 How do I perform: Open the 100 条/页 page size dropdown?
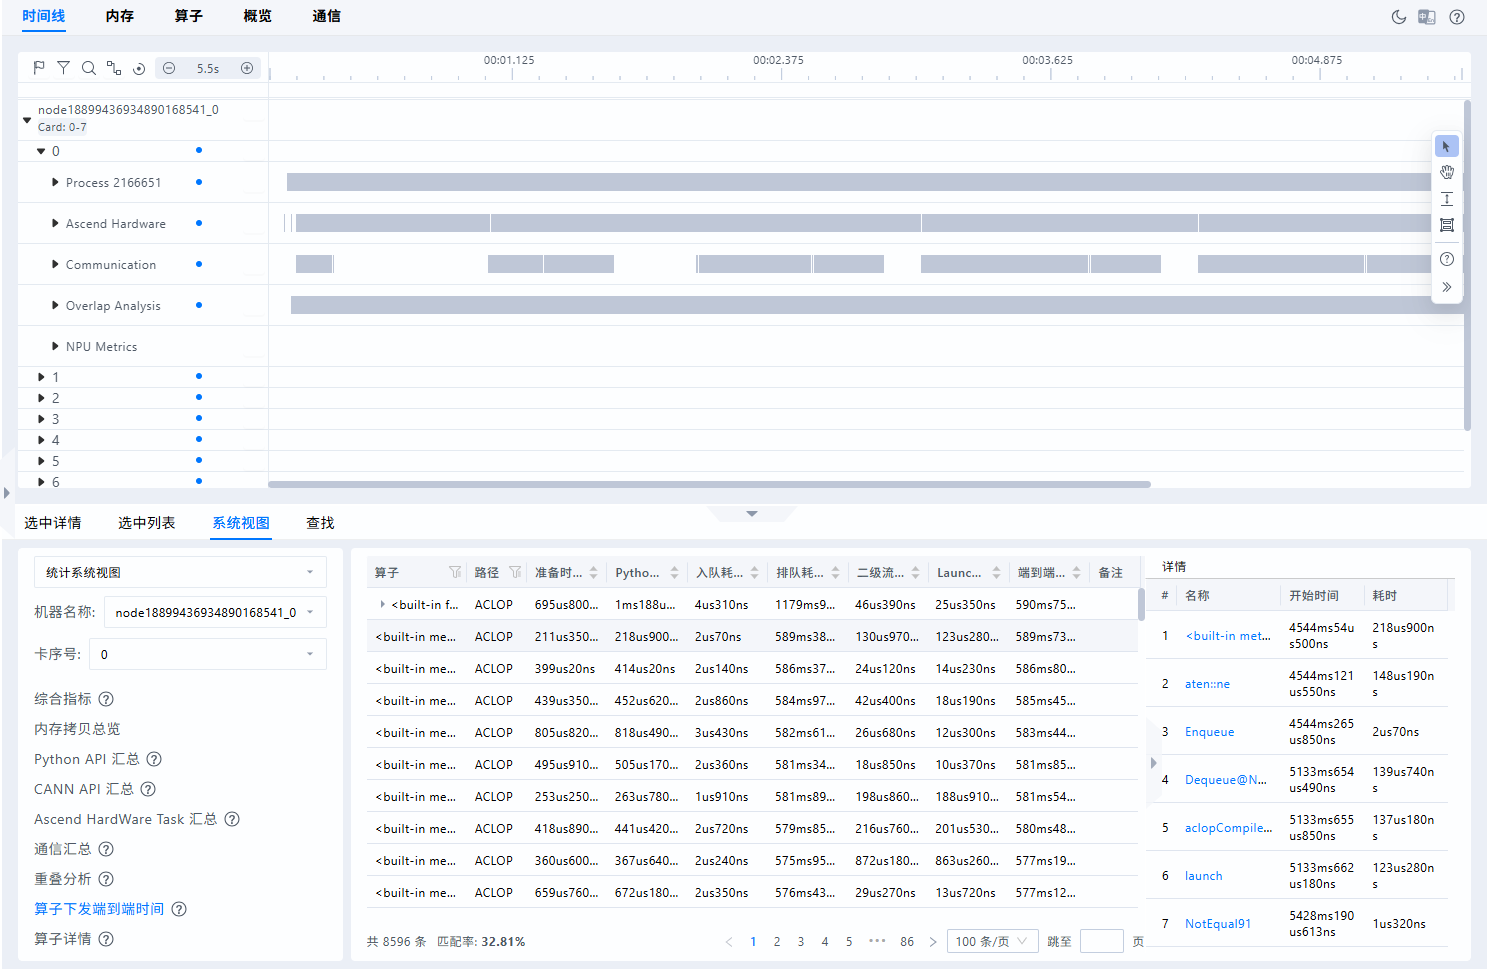992,941
